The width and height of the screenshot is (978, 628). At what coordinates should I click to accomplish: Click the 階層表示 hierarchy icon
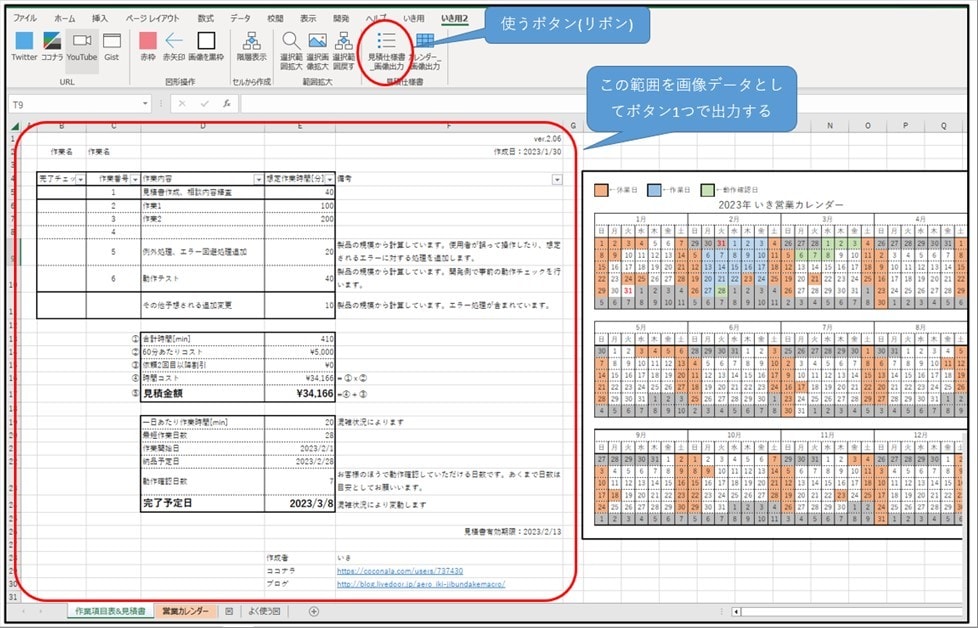click(x=251, y=46)
